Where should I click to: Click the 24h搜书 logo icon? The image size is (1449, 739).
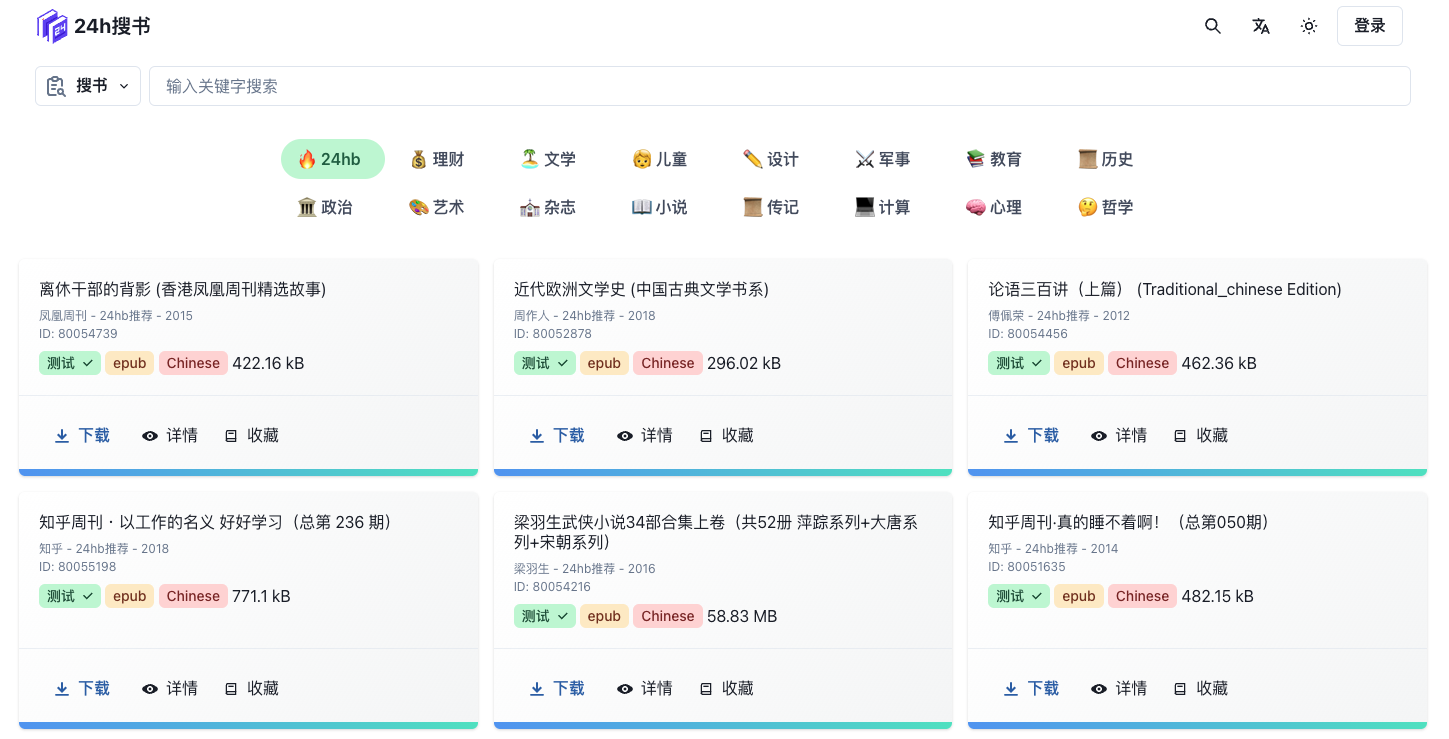point(52,26)
